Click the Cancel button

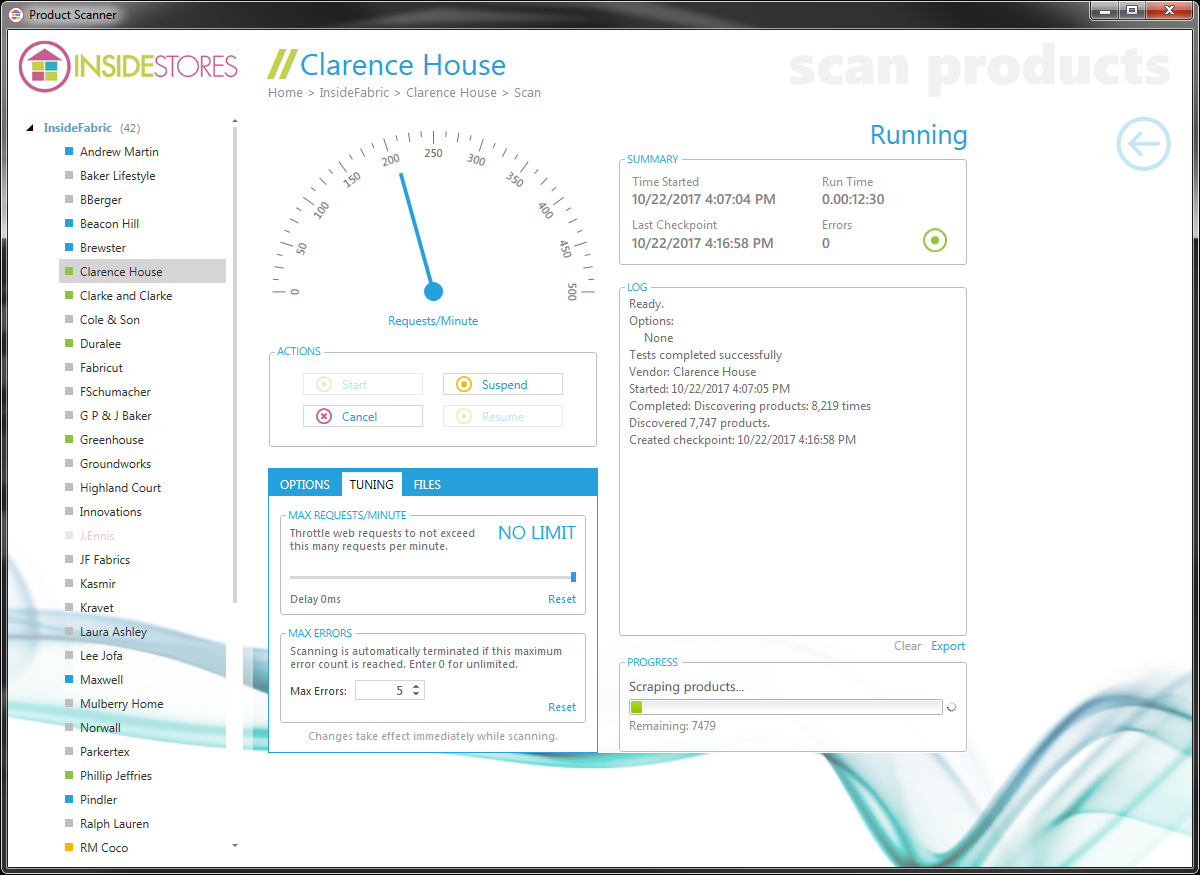(363, 416)
